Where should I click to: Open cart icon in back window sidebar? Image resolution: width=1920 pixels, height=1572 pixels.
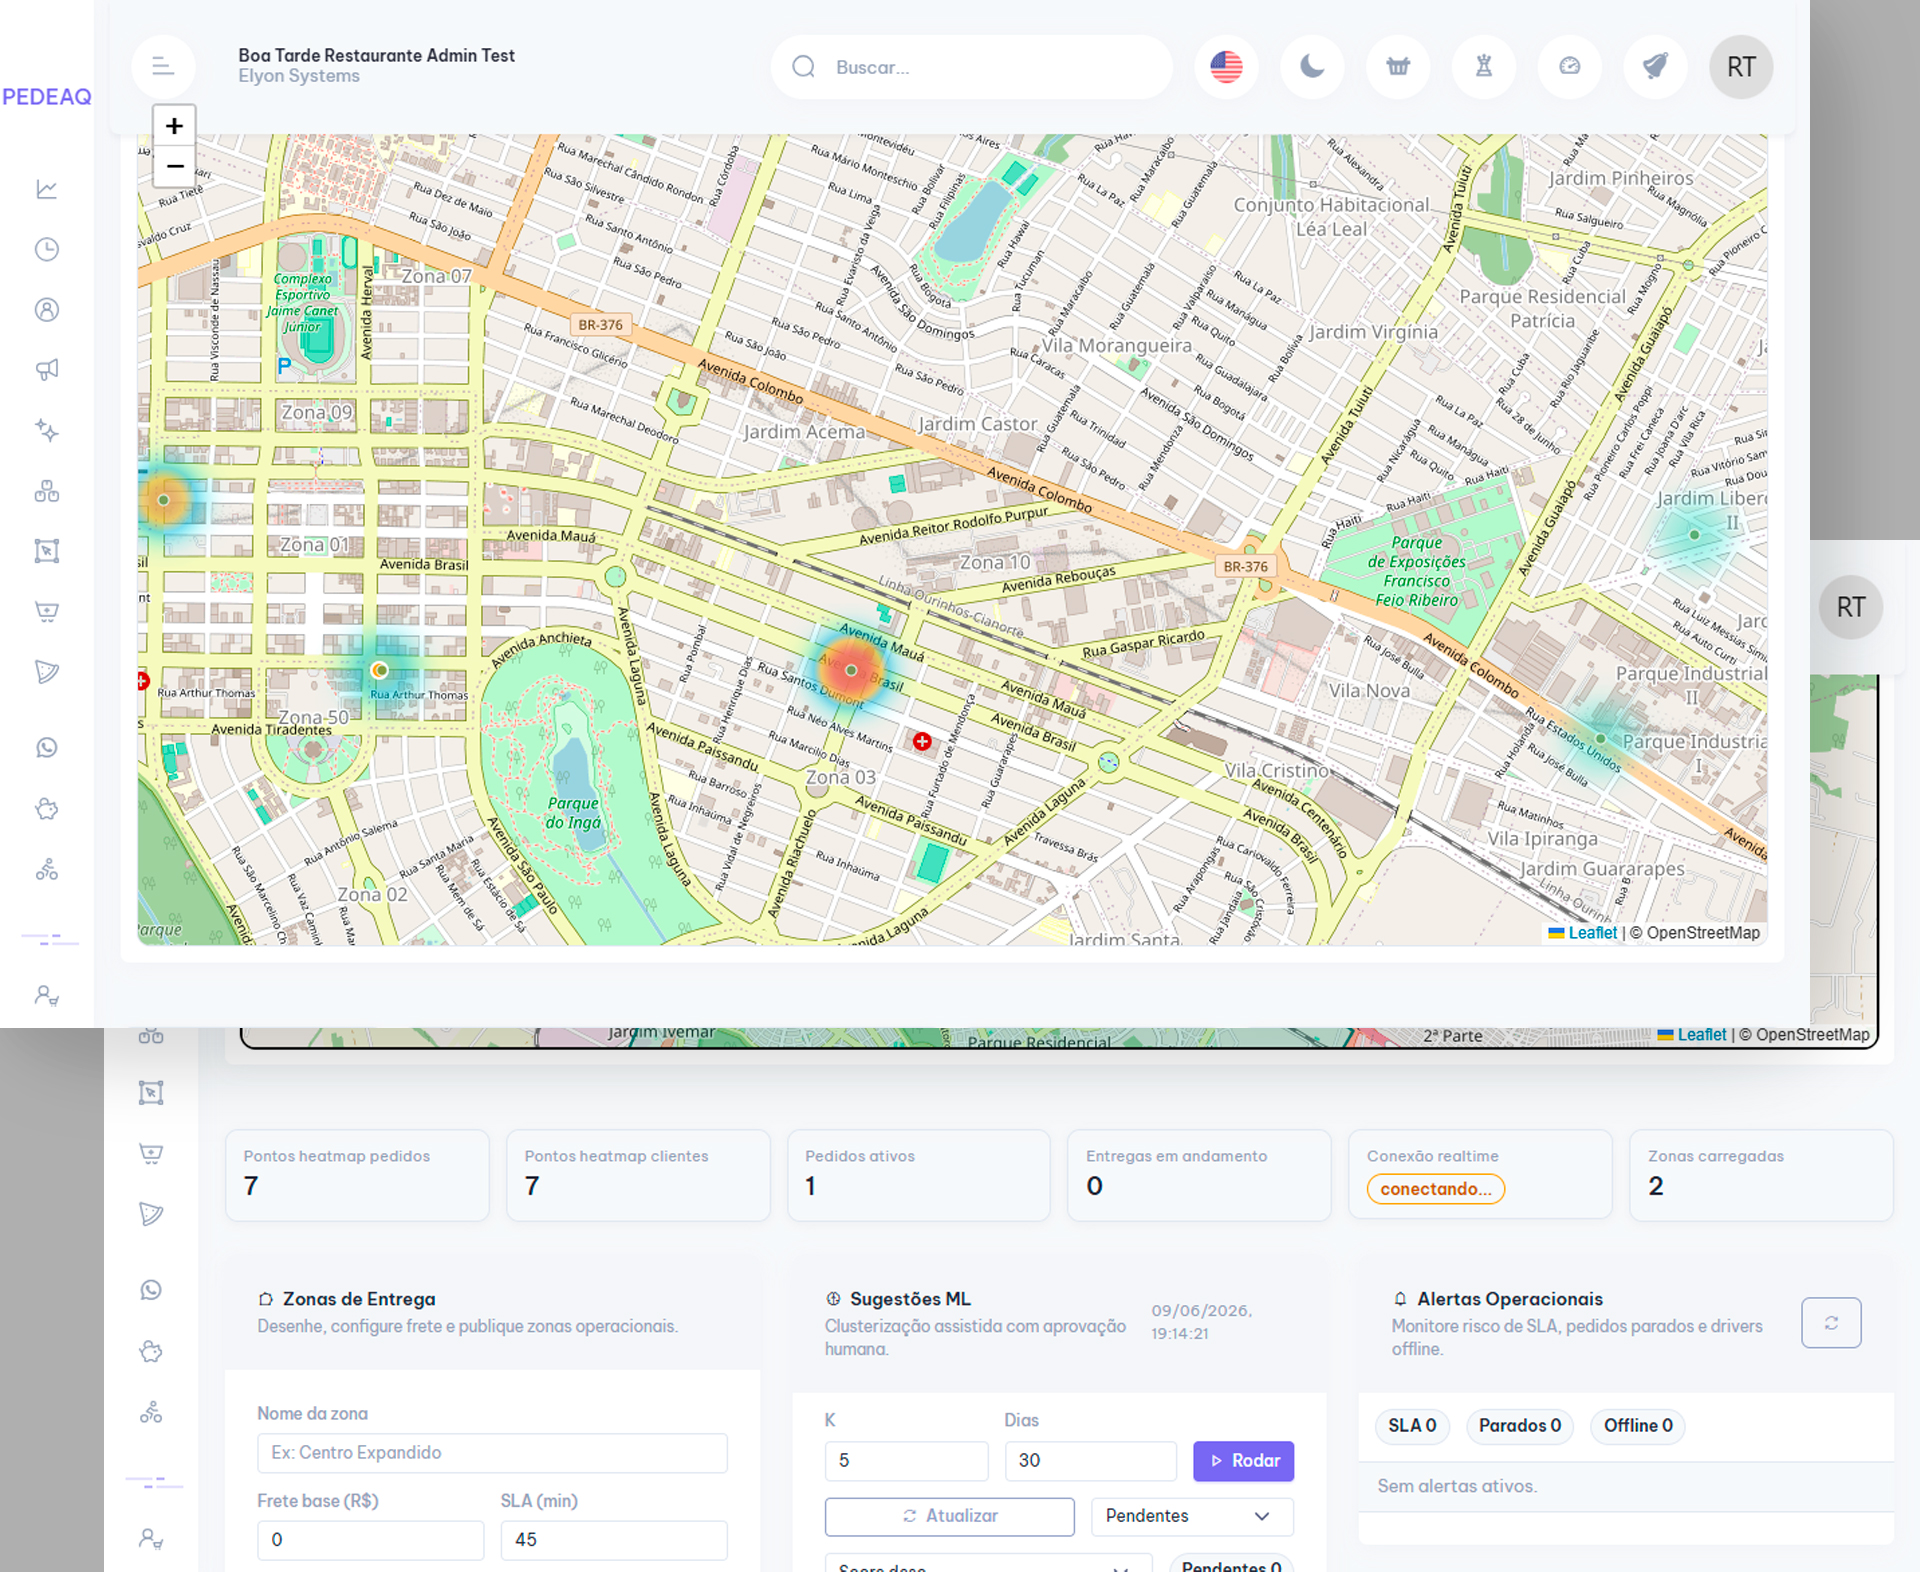(151, 1154)
